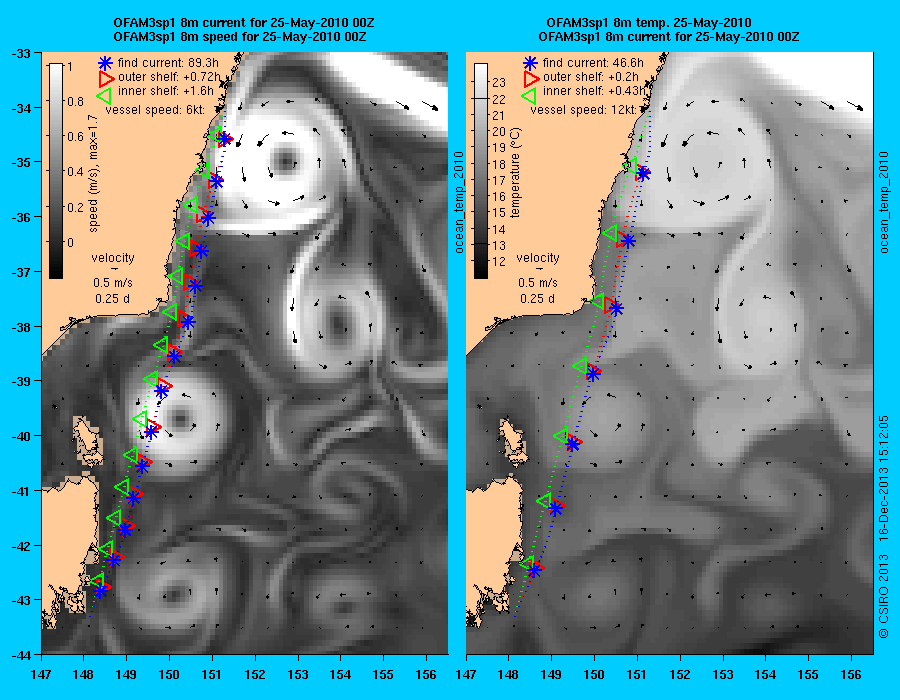Click the title "OFAM3sp1 8m temp. 25-May-2010"
This screenshot has height=700, width=900.
coord(649,23)
